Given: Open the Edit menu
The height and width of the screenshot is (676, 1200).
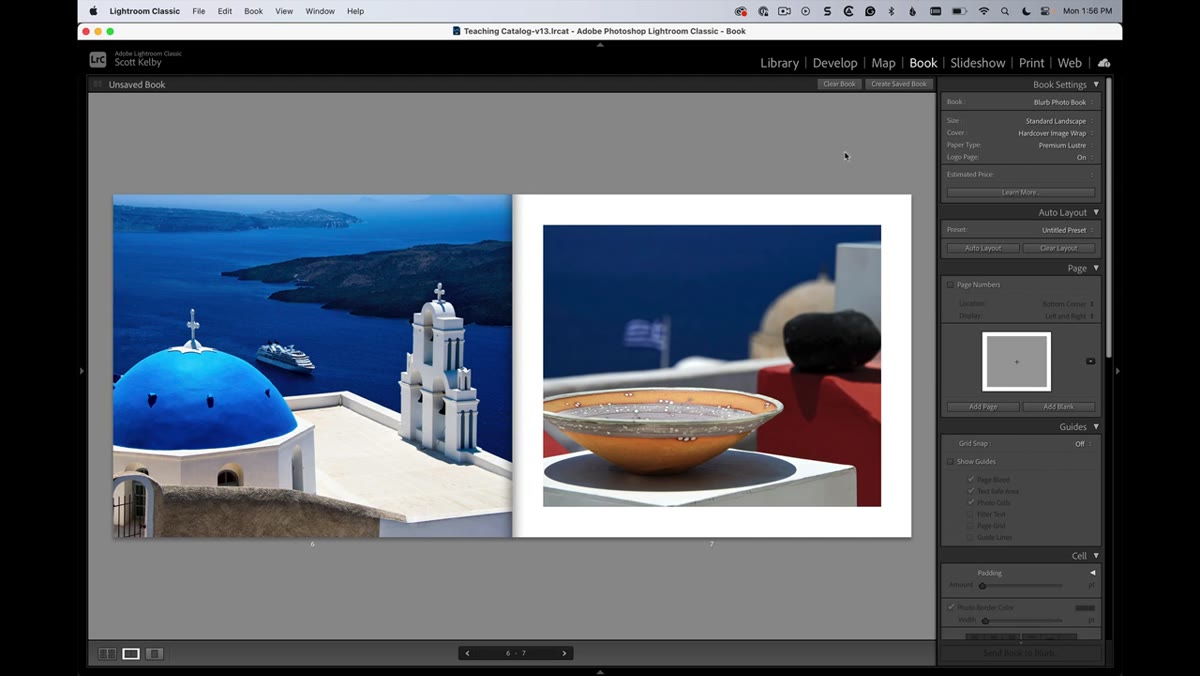Looking at the screenshot, I should tap(225, 11).
